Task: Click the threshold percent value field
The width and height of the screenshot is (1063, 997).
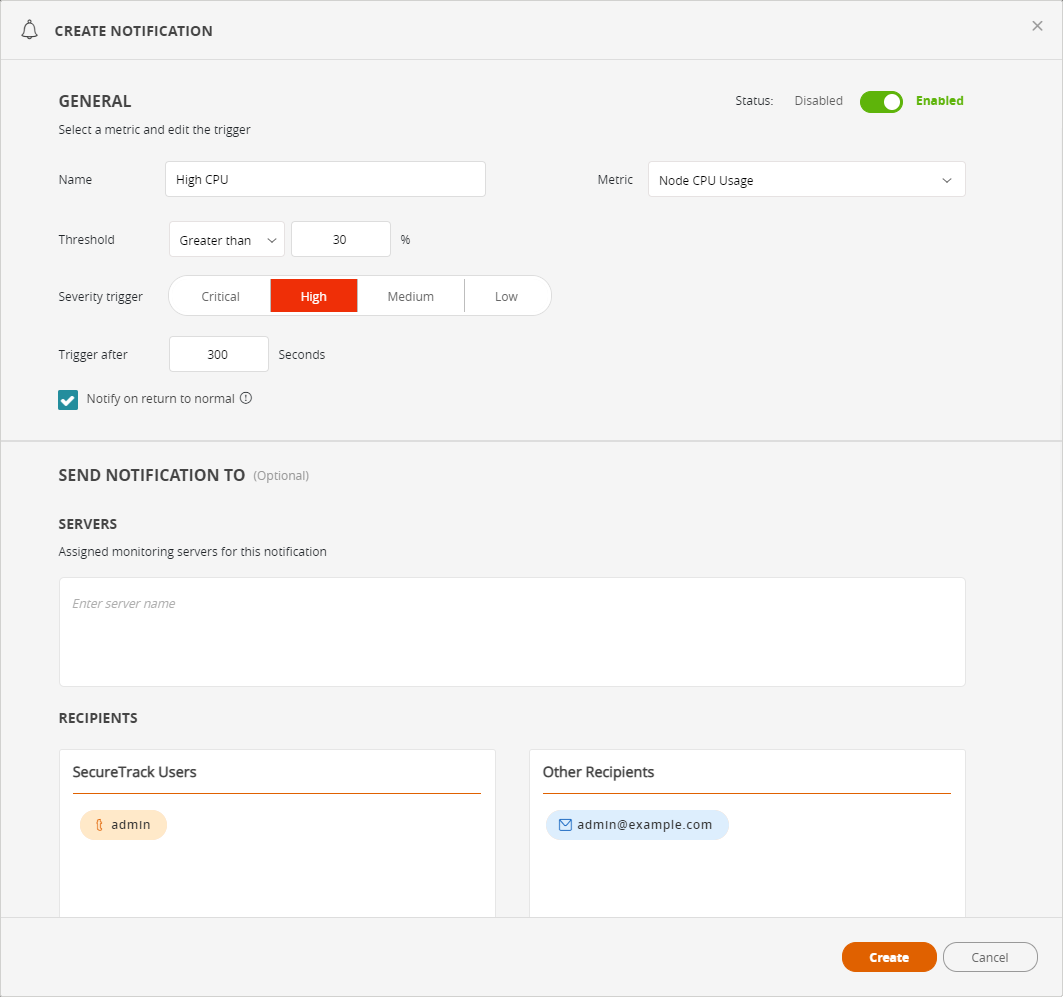Action: click(x=340, y=240)
